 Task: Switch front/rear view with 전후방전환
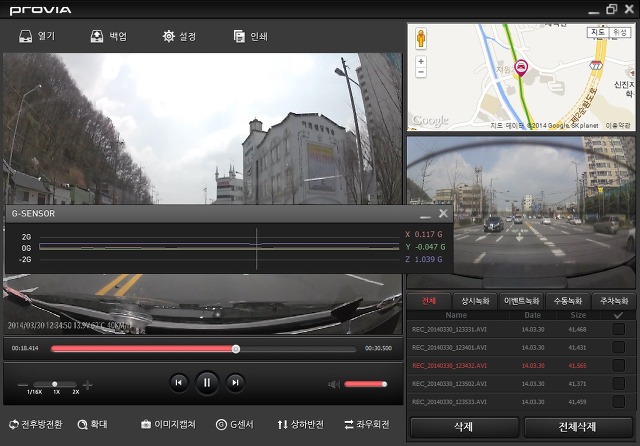pyautogui.click(x=36, y=425)
